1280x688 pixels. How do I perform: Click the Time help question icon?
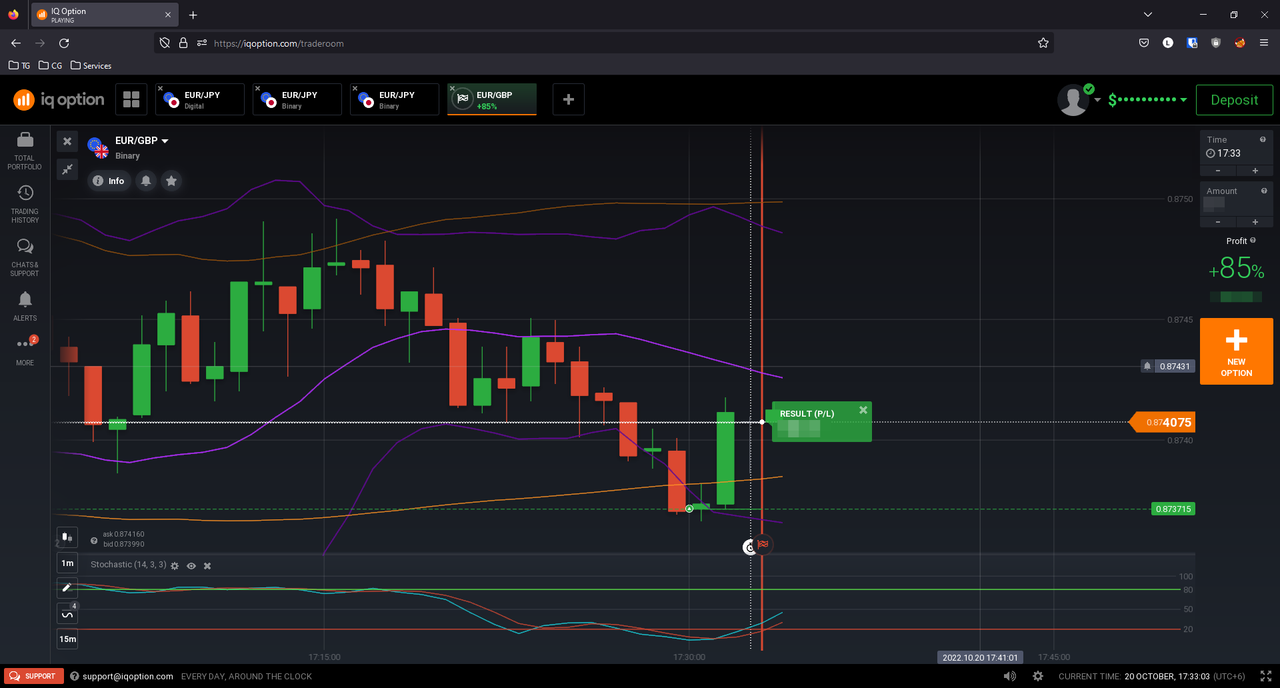(1264, 140)
